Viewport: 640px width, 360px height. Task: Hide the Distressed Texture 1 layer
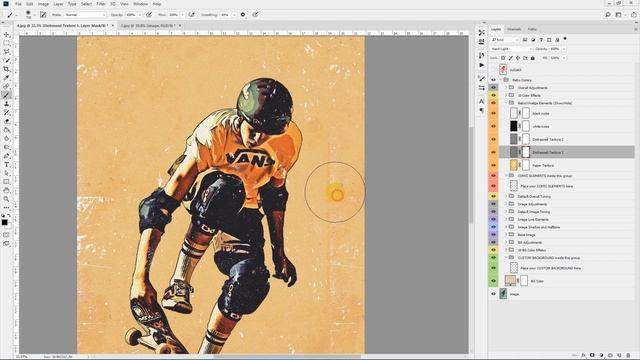[493, 152]
